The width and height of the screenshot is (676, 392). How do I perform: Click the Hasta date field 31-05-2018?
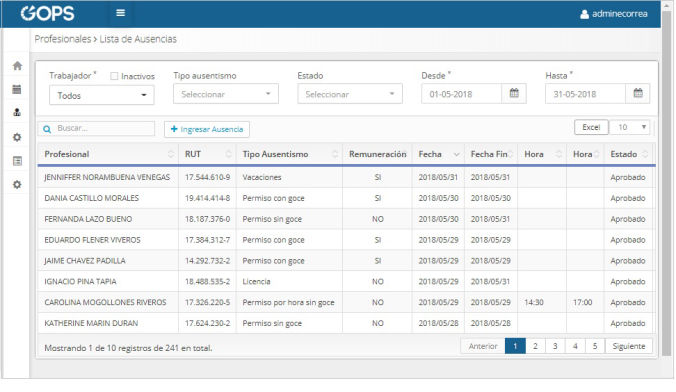(585, 94)
